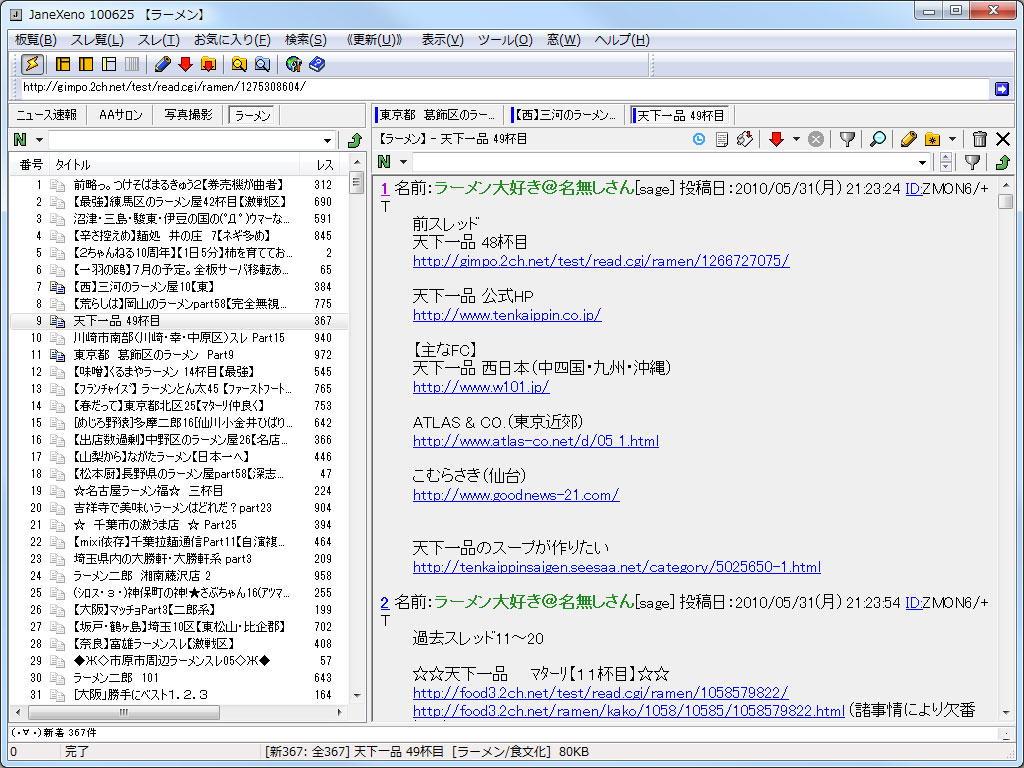
Task: Select thread row ラーメン二郎 101
Action: [180, 678]
